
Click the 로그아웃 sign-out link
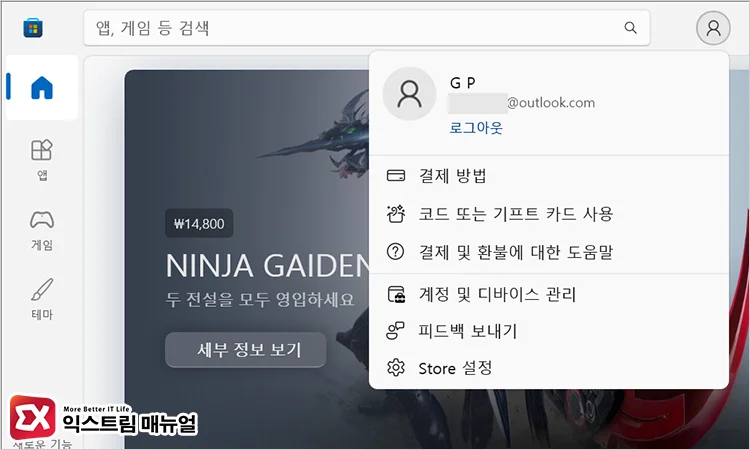pos(476,128)
